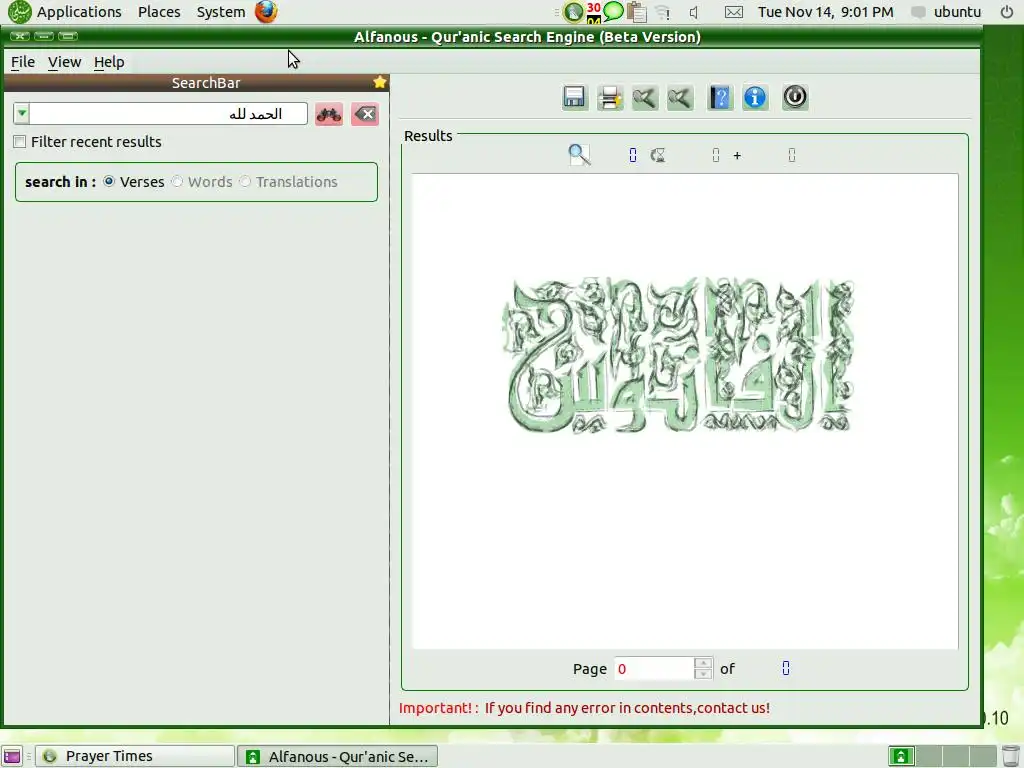Image resolution: width=1024 pixels, height=768 pixels.
Task: Click the green workspace switcher cell
Action: [901, 756]
